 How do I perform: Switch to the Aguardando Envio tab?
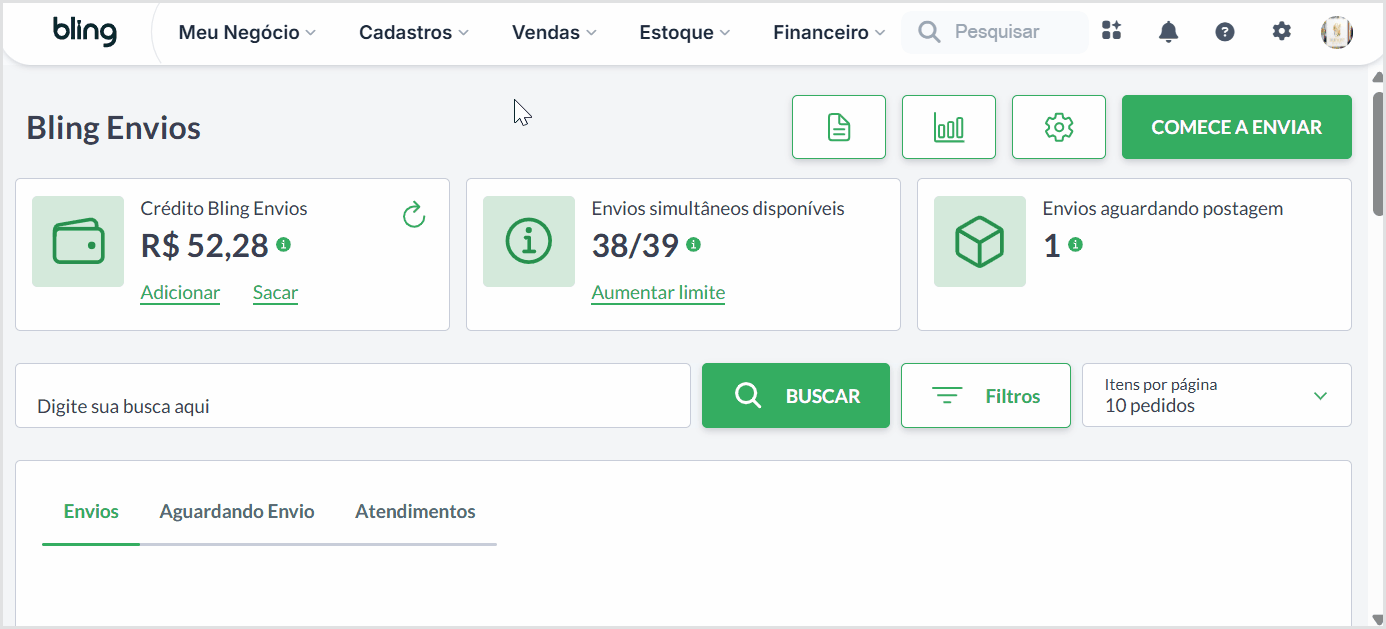pyautogui.click(x=237, y=511)
